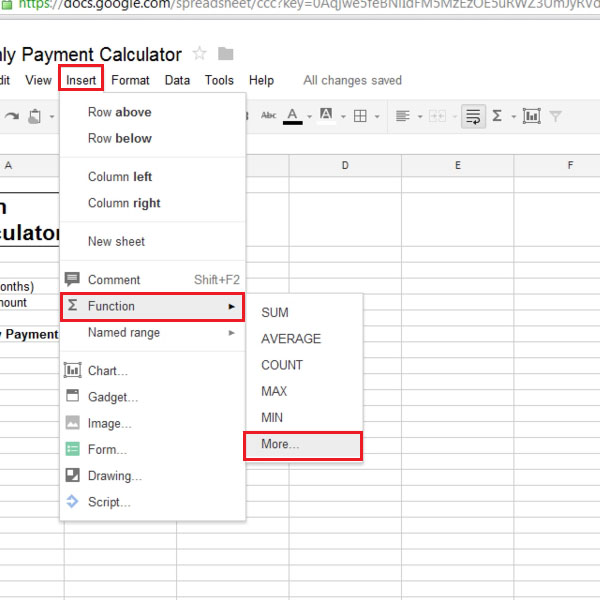Choose Column right
The image size is (600, 600).
[x=153, y=203]
